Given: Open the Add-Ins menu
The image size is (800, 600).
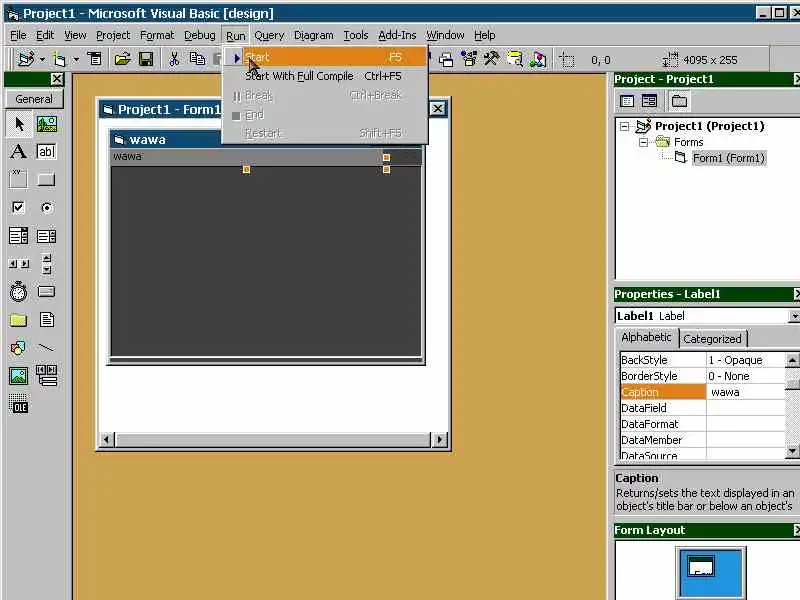Looking at the screenshot, I should coord(397,35).
